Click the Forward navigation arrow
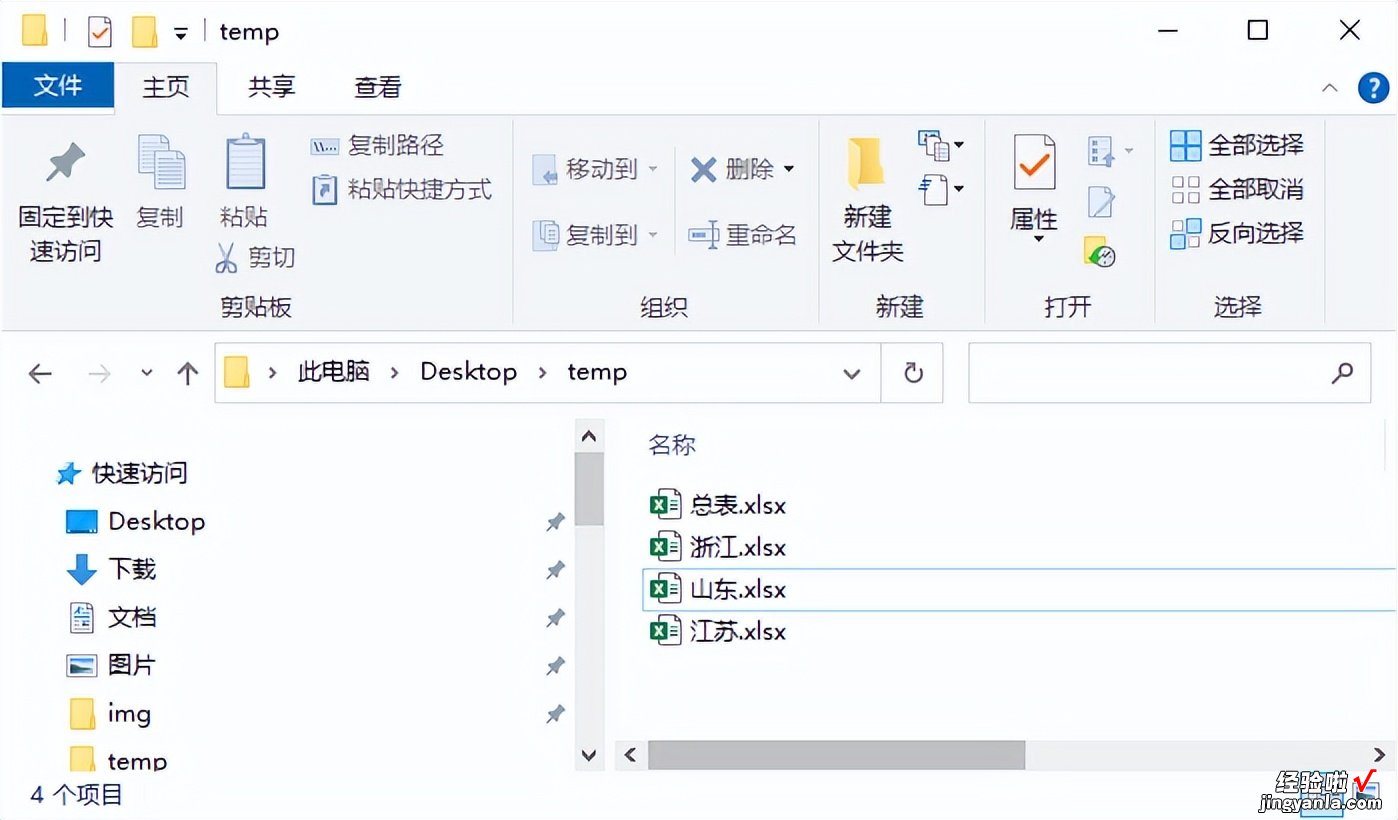The image size is (1398, 820). tap(100, 374)
